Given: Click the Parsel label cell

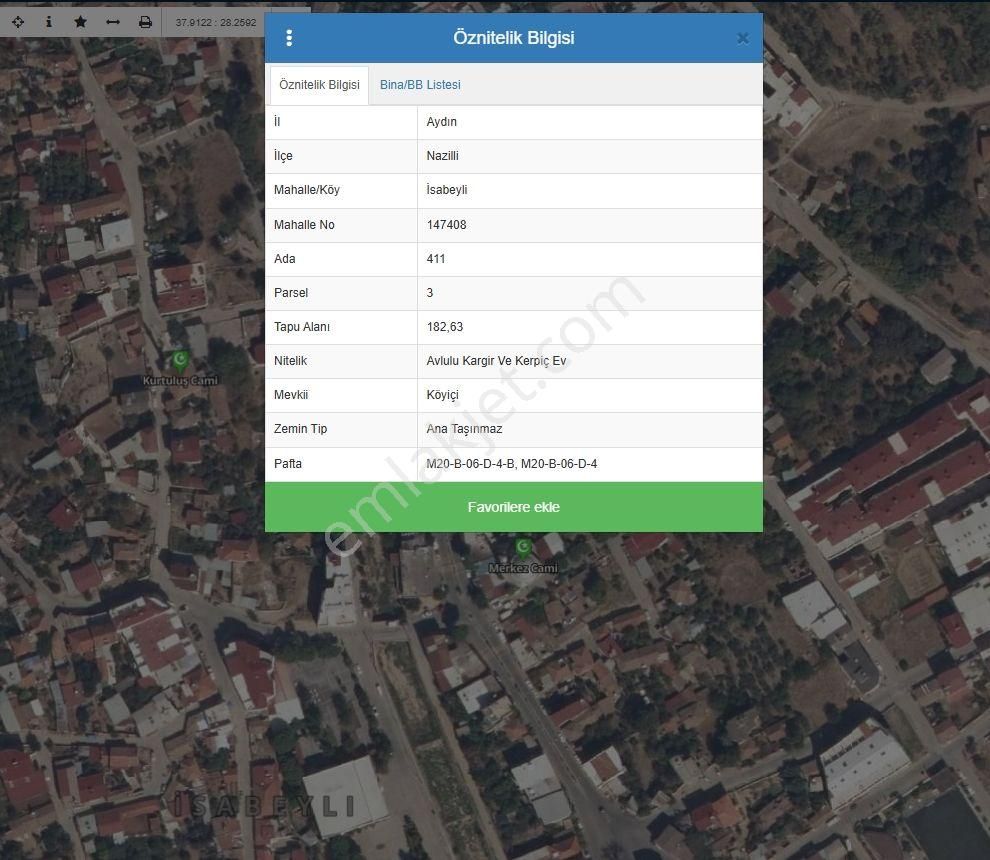Looking at the screenshot, I should pos(341,293).
